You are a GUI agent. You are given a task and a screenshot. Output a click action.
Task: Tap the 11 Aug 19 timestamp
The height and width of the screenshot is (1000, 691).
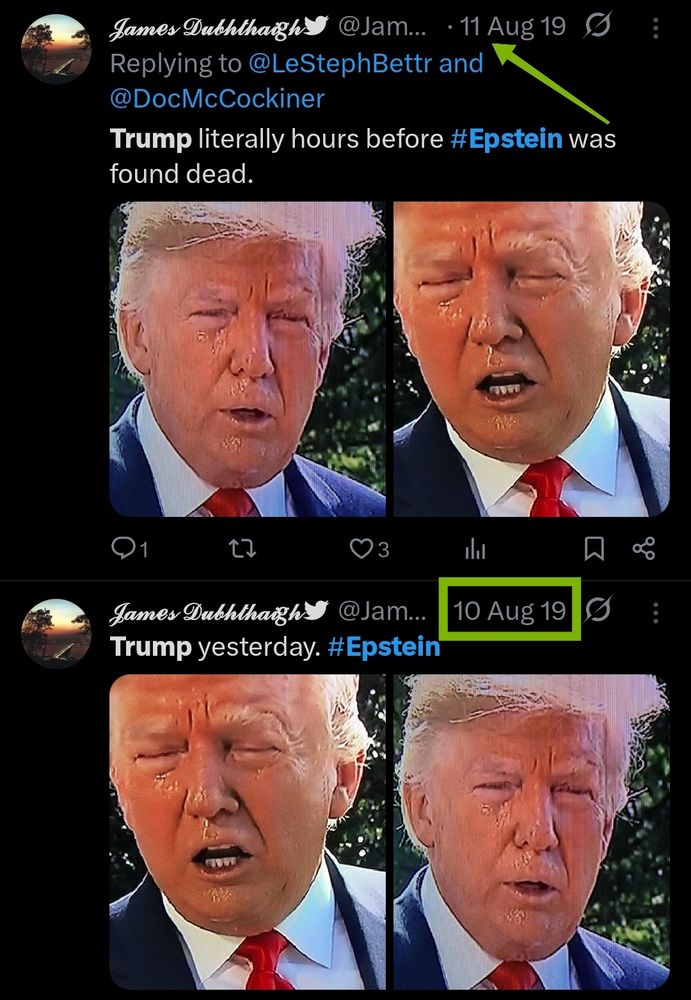pos(512,27)
